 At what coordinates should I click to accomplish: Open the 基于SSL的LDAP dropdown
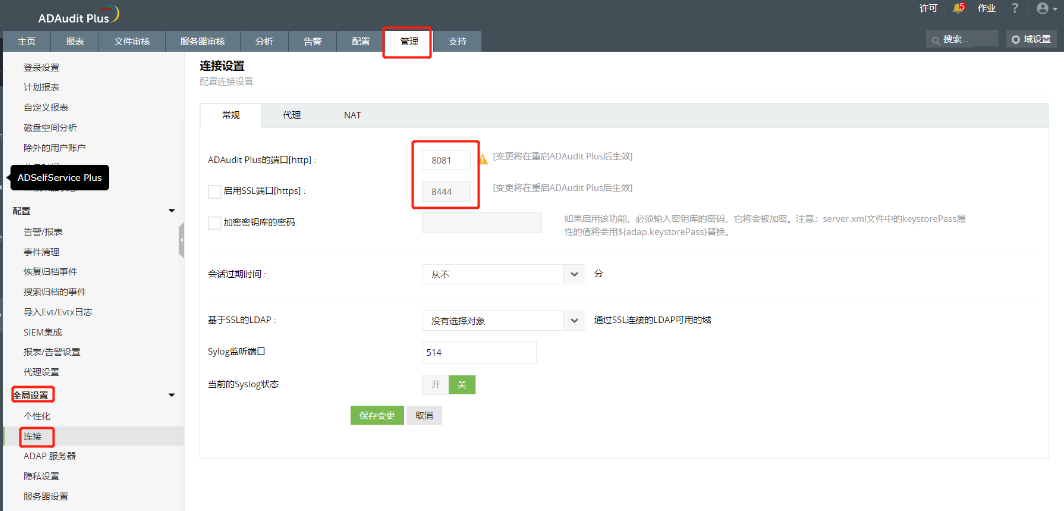click(503, 320)
